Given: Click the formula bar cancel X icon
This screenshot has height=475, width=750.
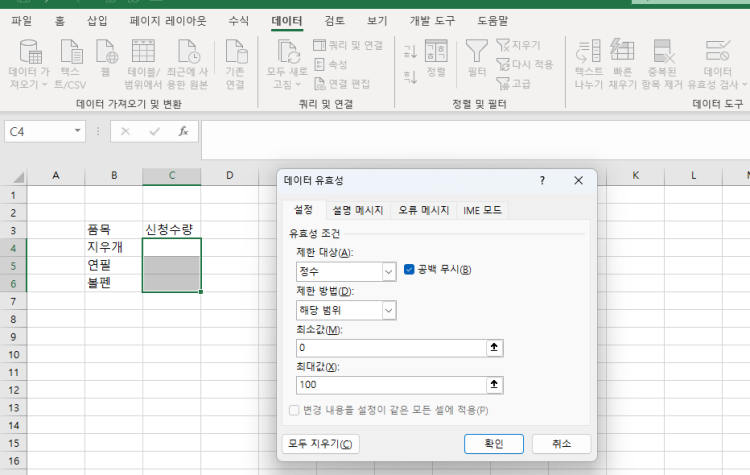Looking at the screenshot, I should (x=125, y=131).
